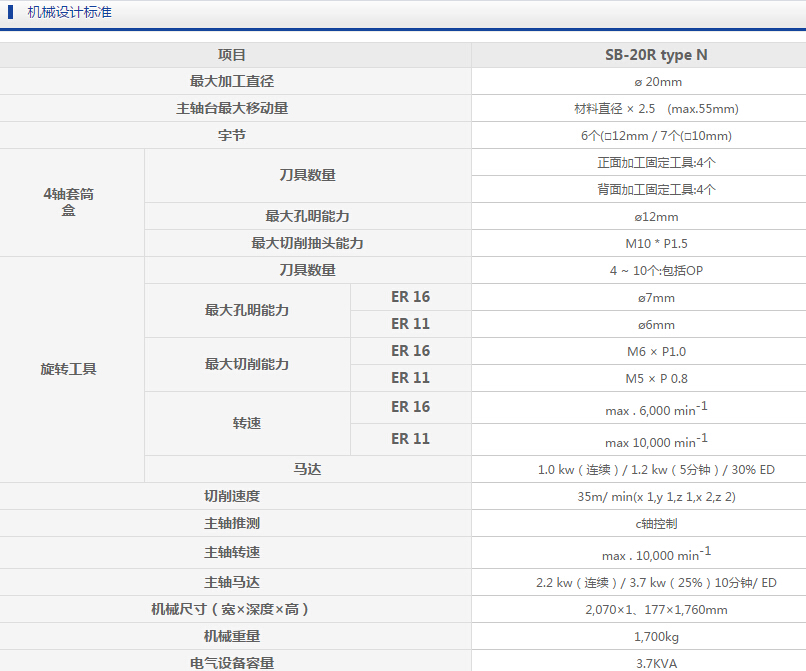Screen dimensions: 806x671
Task: Click the 主轴台最大移动量 cell
Action: tap(232, 108)
